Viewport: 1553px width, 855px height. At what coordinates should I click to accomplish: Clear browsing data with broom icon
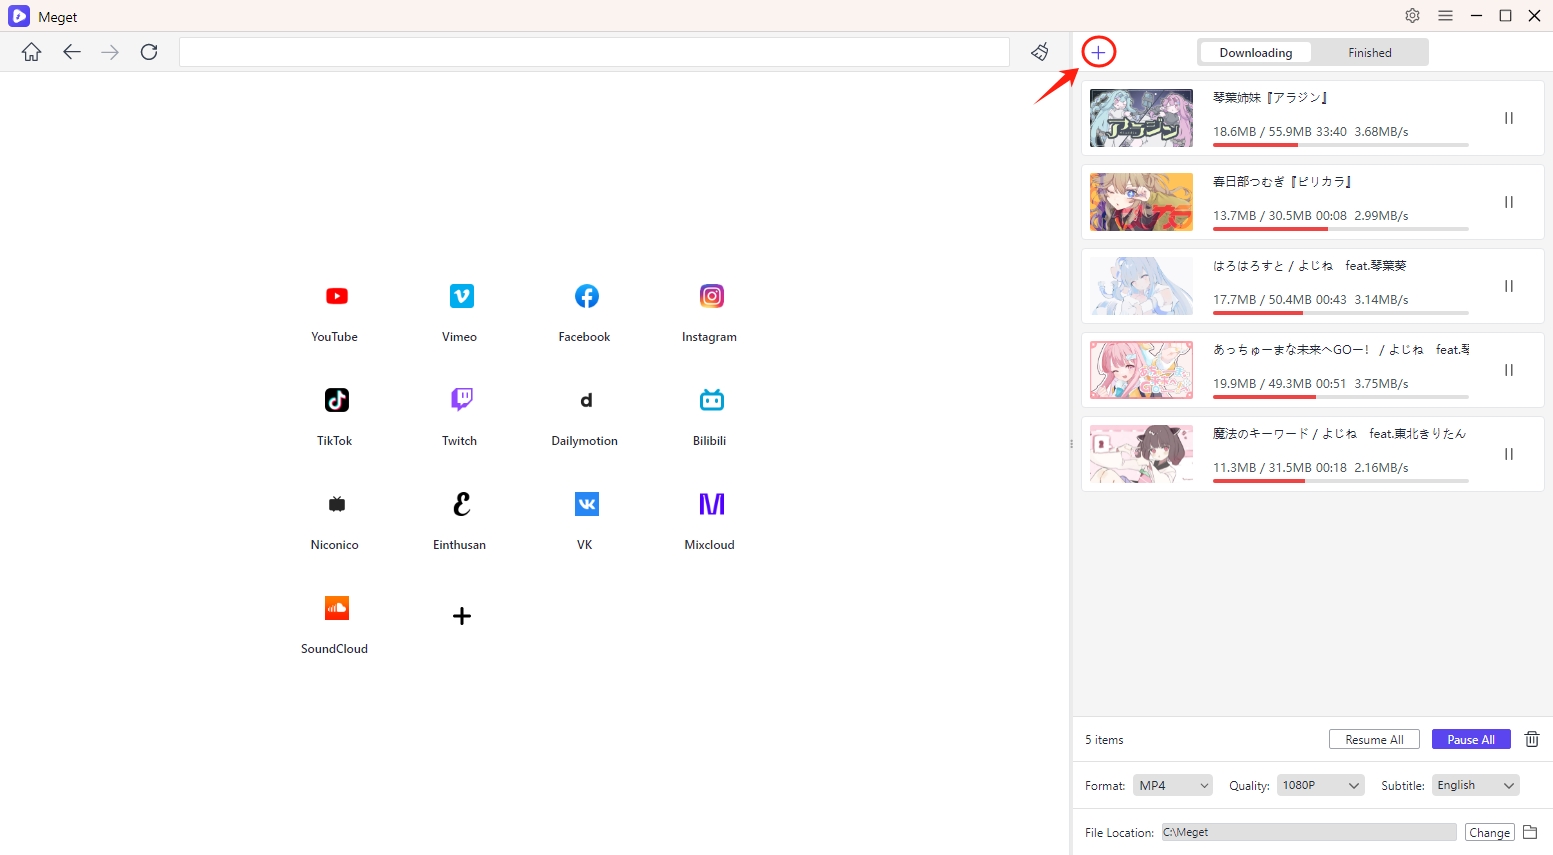point(1040,52)
